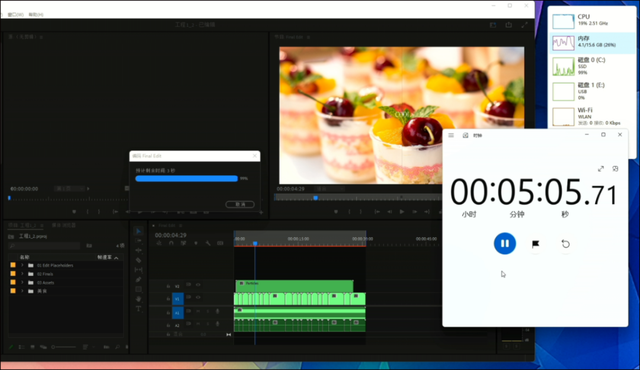Viewport: 640px width, 370px height.
Task: Expand the 03 Assets bin
Action: pyautogui.click(x=22, y=282)
